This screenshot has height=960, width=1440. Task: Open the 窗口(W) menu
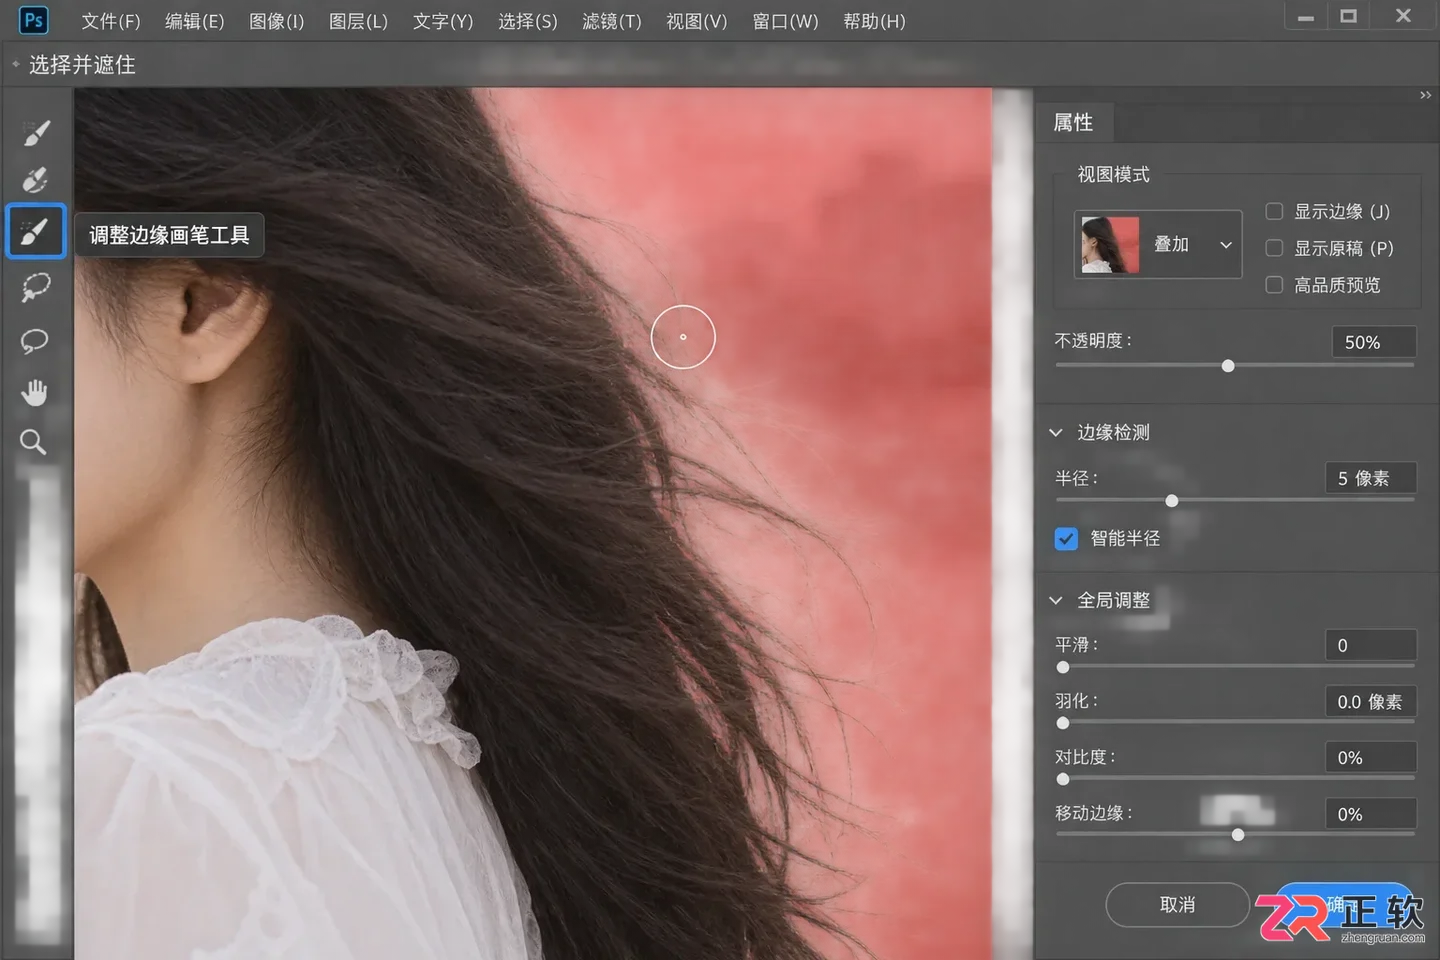tap(785, 21)
